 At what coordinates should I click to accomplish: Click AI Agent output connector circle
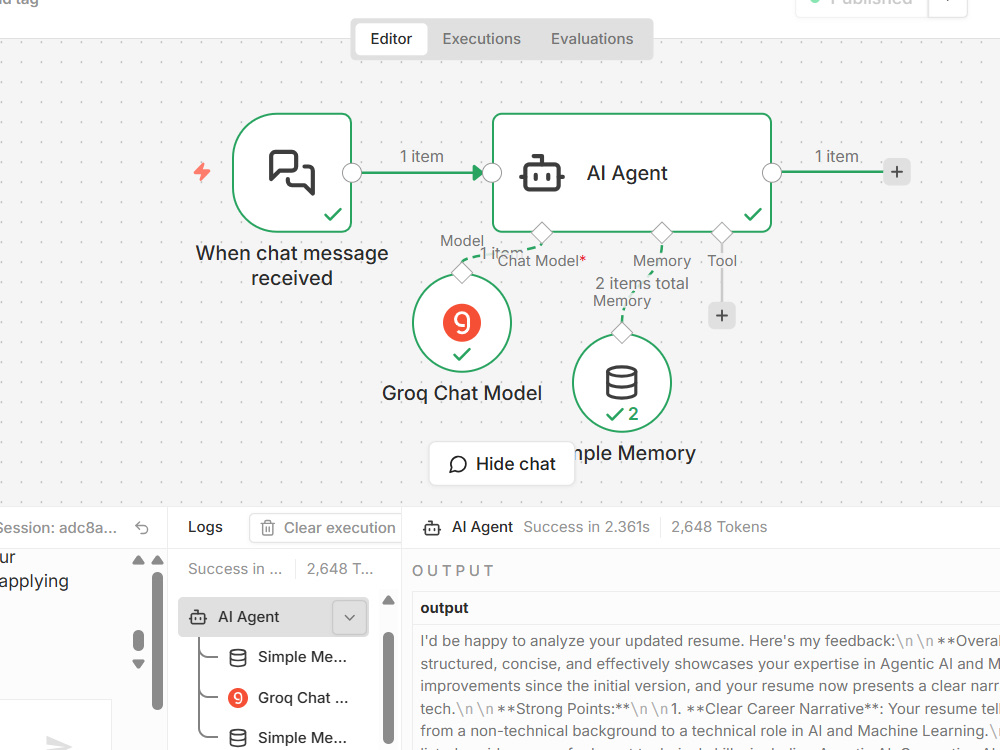772,172
